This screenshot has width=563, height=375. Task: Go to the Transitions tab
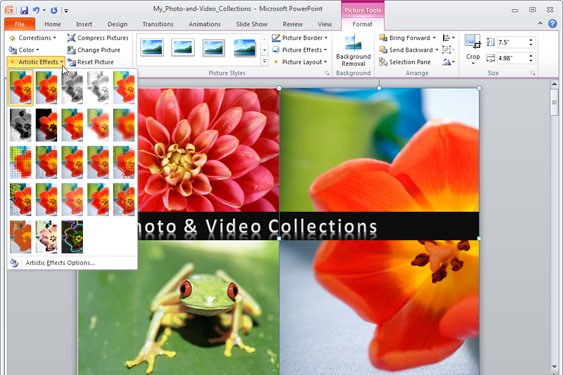158,24
